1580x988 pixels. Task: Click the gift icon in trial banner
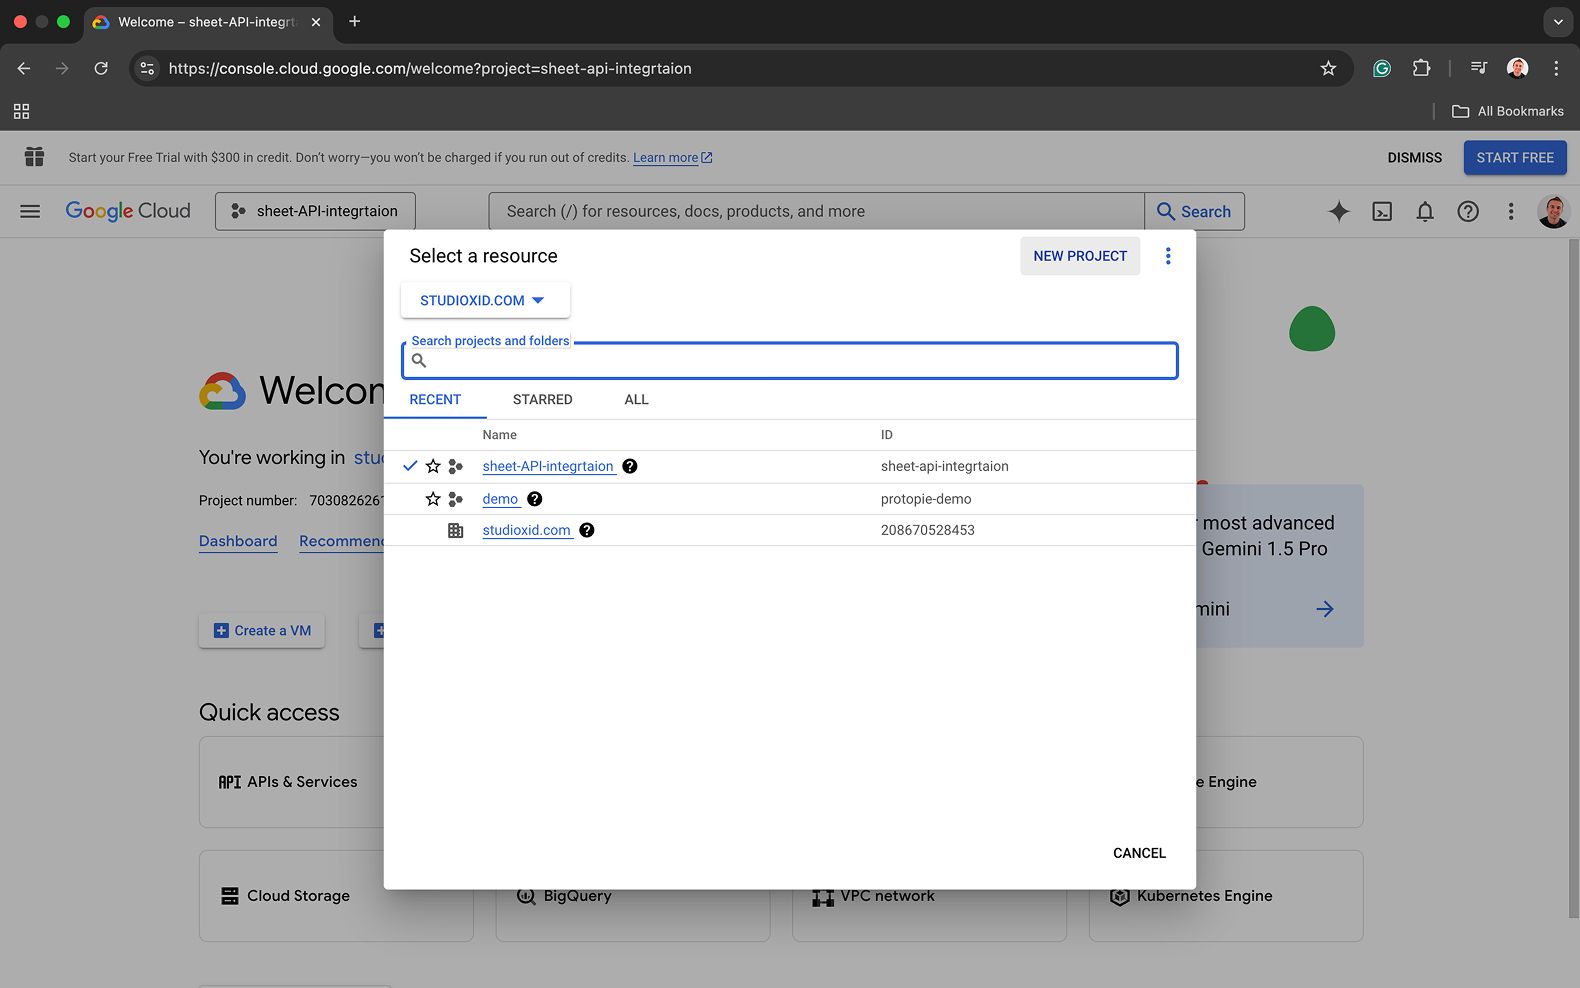[34, 157]
